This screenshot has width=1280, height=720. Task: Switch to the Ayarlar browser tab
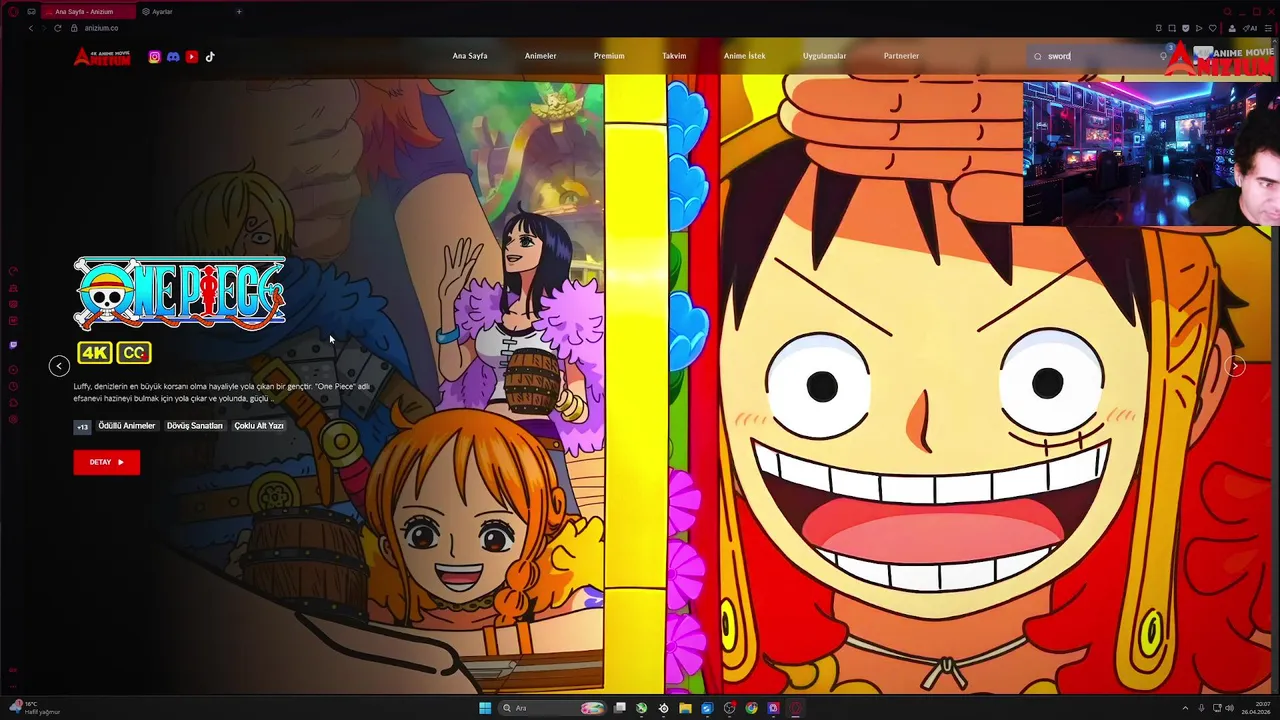158,12
